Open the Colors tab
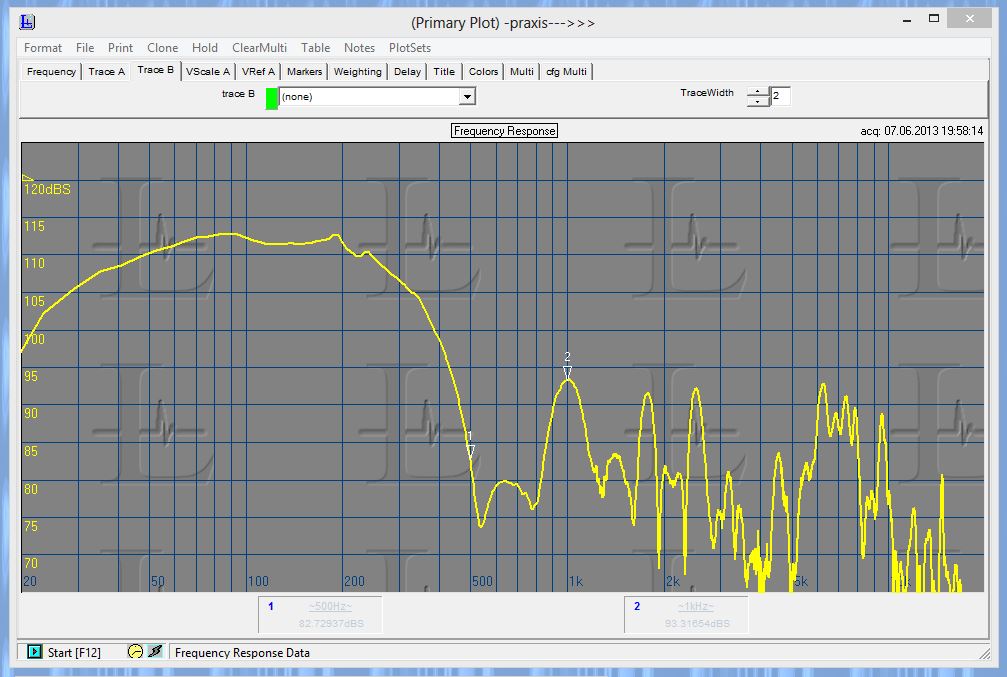The height and width of the screenshot is (677, 1007). point(483,71)
